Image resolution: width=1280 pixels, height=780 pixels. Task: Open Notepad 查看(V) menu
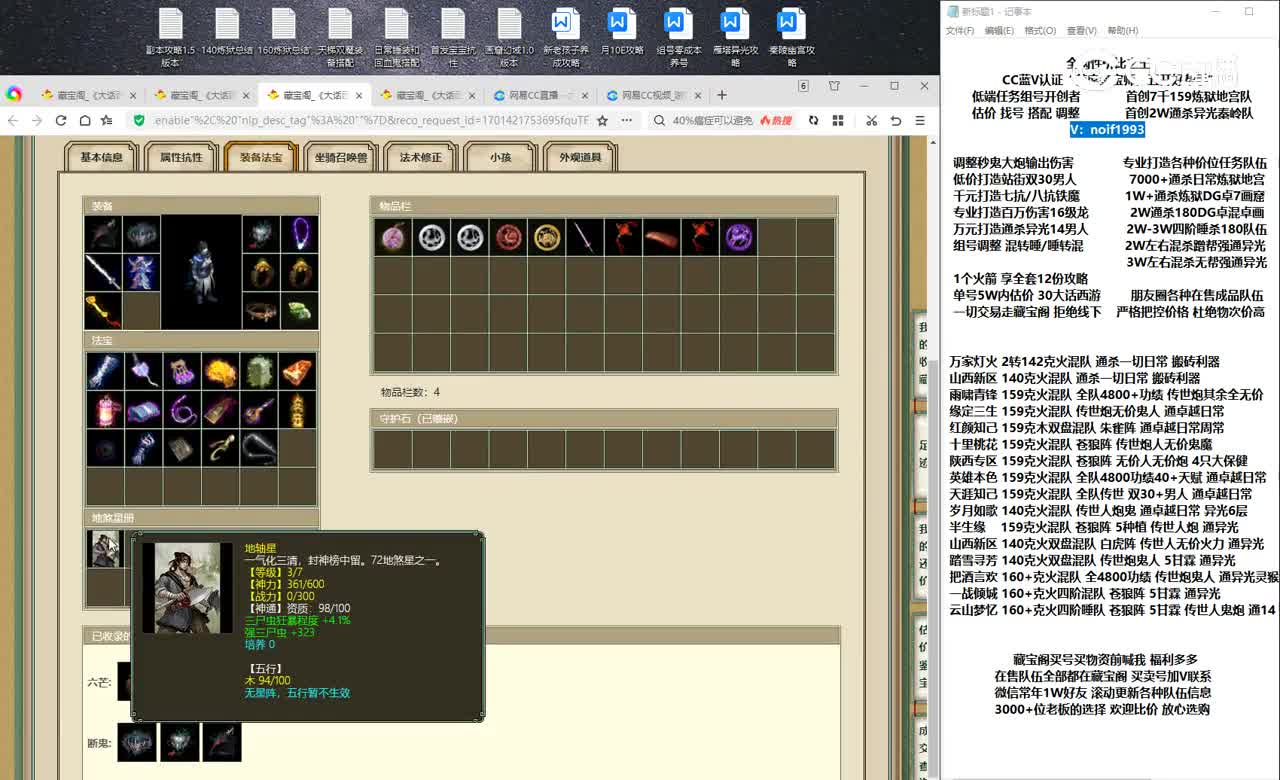(1081, 31)
